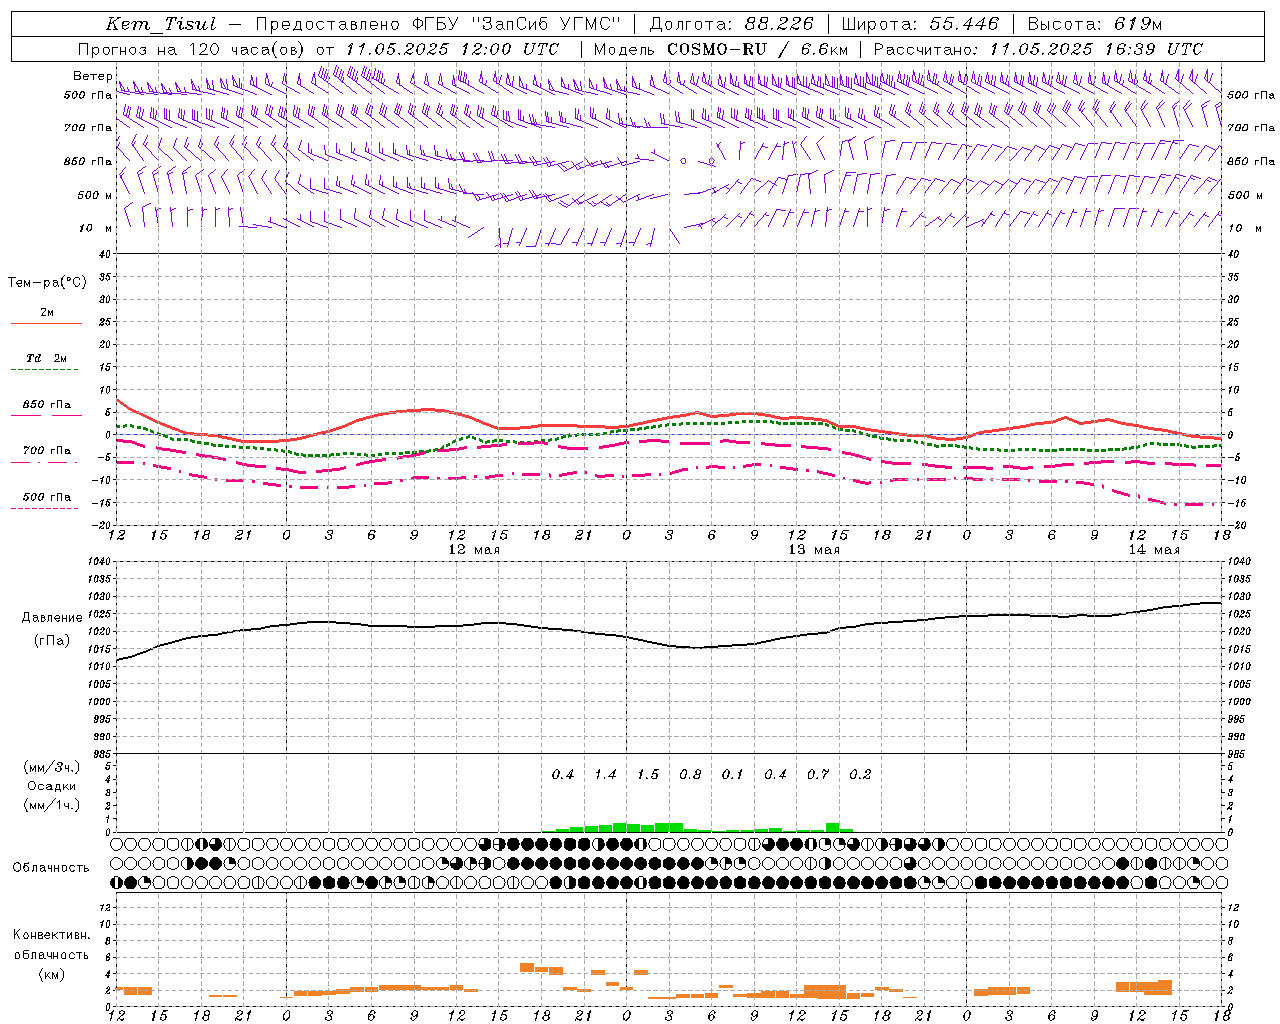The image size is (1280, 1024).
Task: Click the 1.4 precipitation amount value
Action: coord(605,774)
